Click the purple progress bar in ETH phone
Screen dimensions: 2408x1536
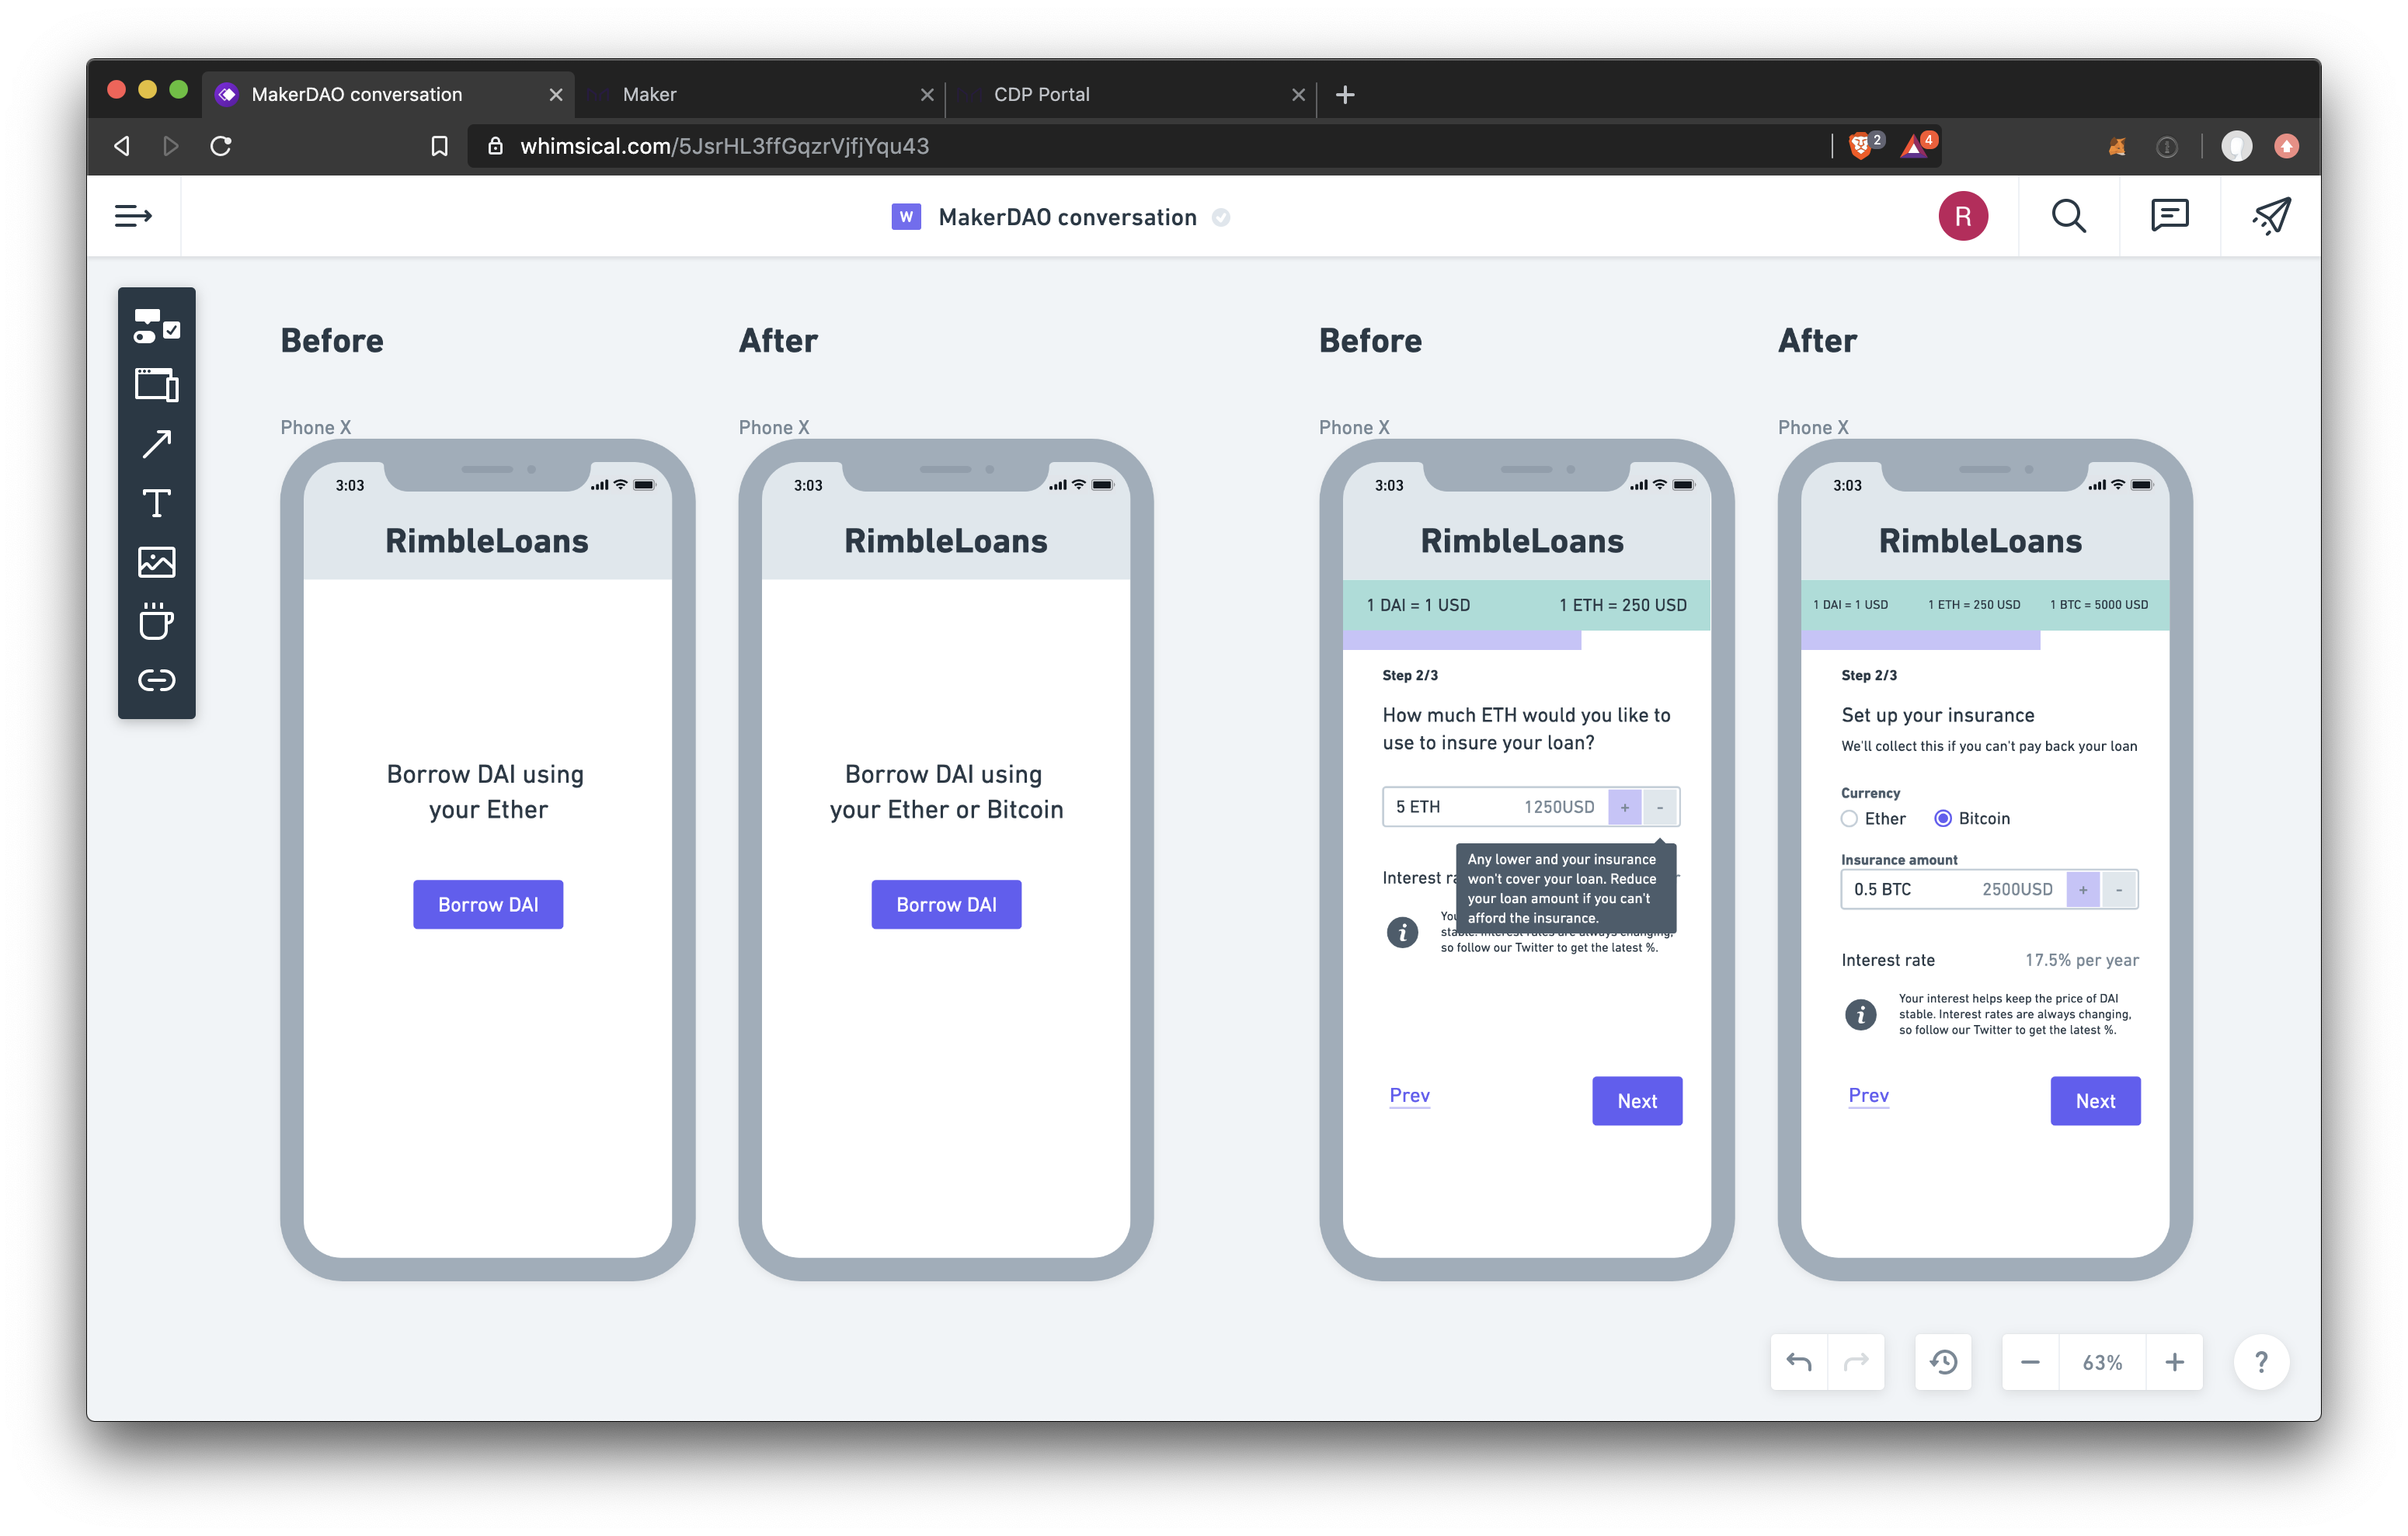pos(1461,640)
